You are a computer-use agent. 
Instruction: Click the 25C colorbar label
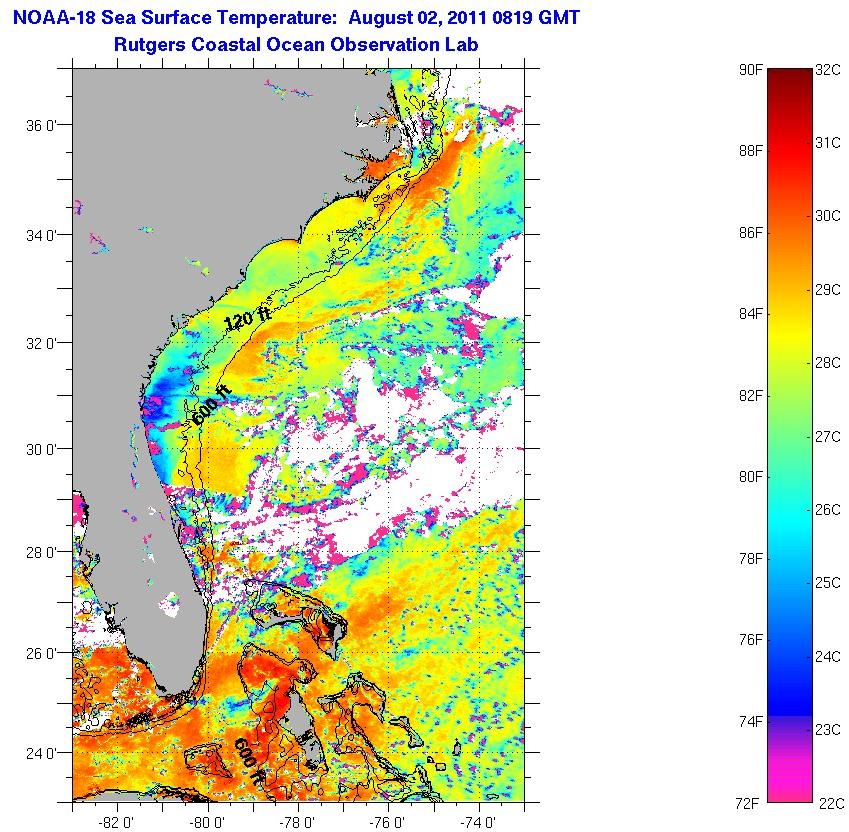(x=828, y=583)
